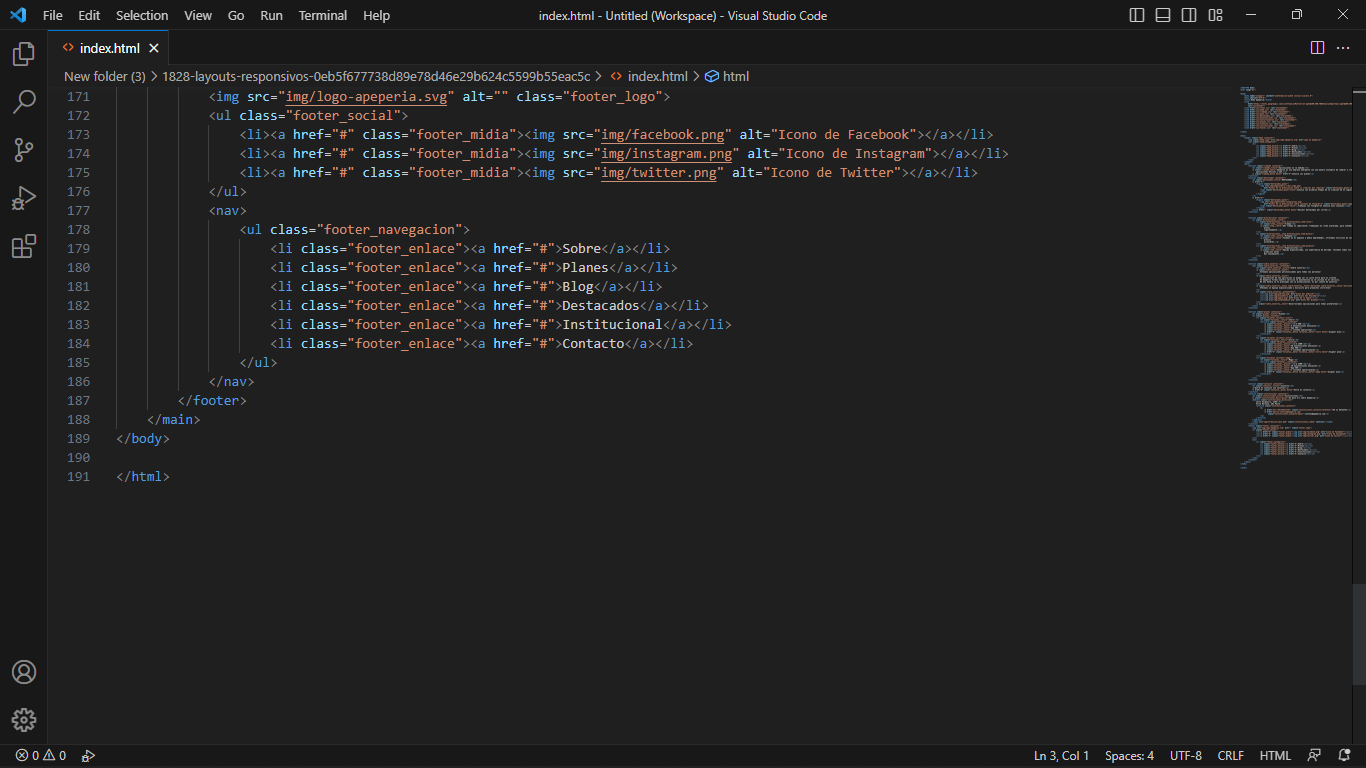Screen dimensions: 1366x768
Task: Open the Terminal menu
Action: tap(323, 15)
